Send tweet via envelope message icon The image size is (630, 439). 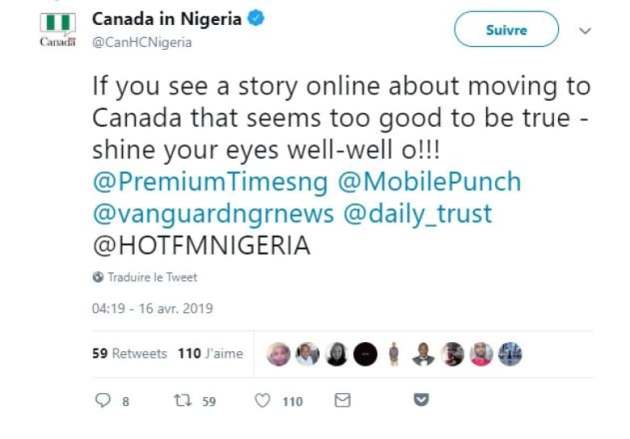coord(342,400)
